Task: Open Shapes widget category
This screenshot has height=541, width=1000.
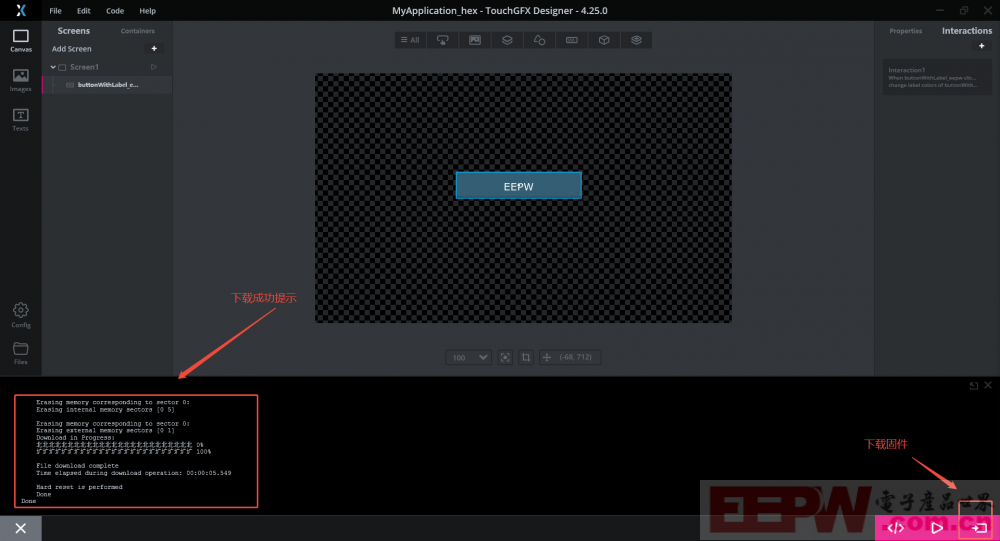Action: 540,40
